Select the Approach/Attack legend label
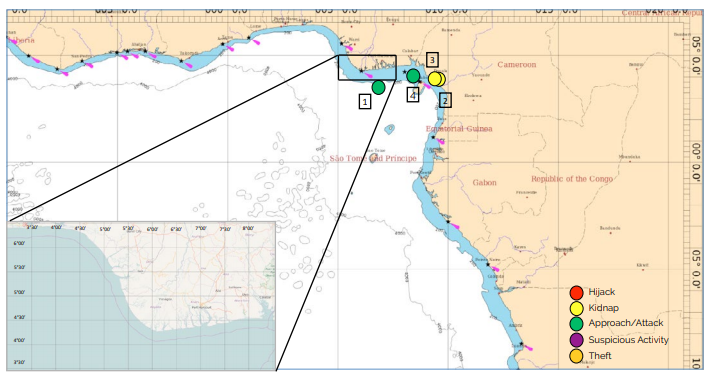 pos(626,323)
